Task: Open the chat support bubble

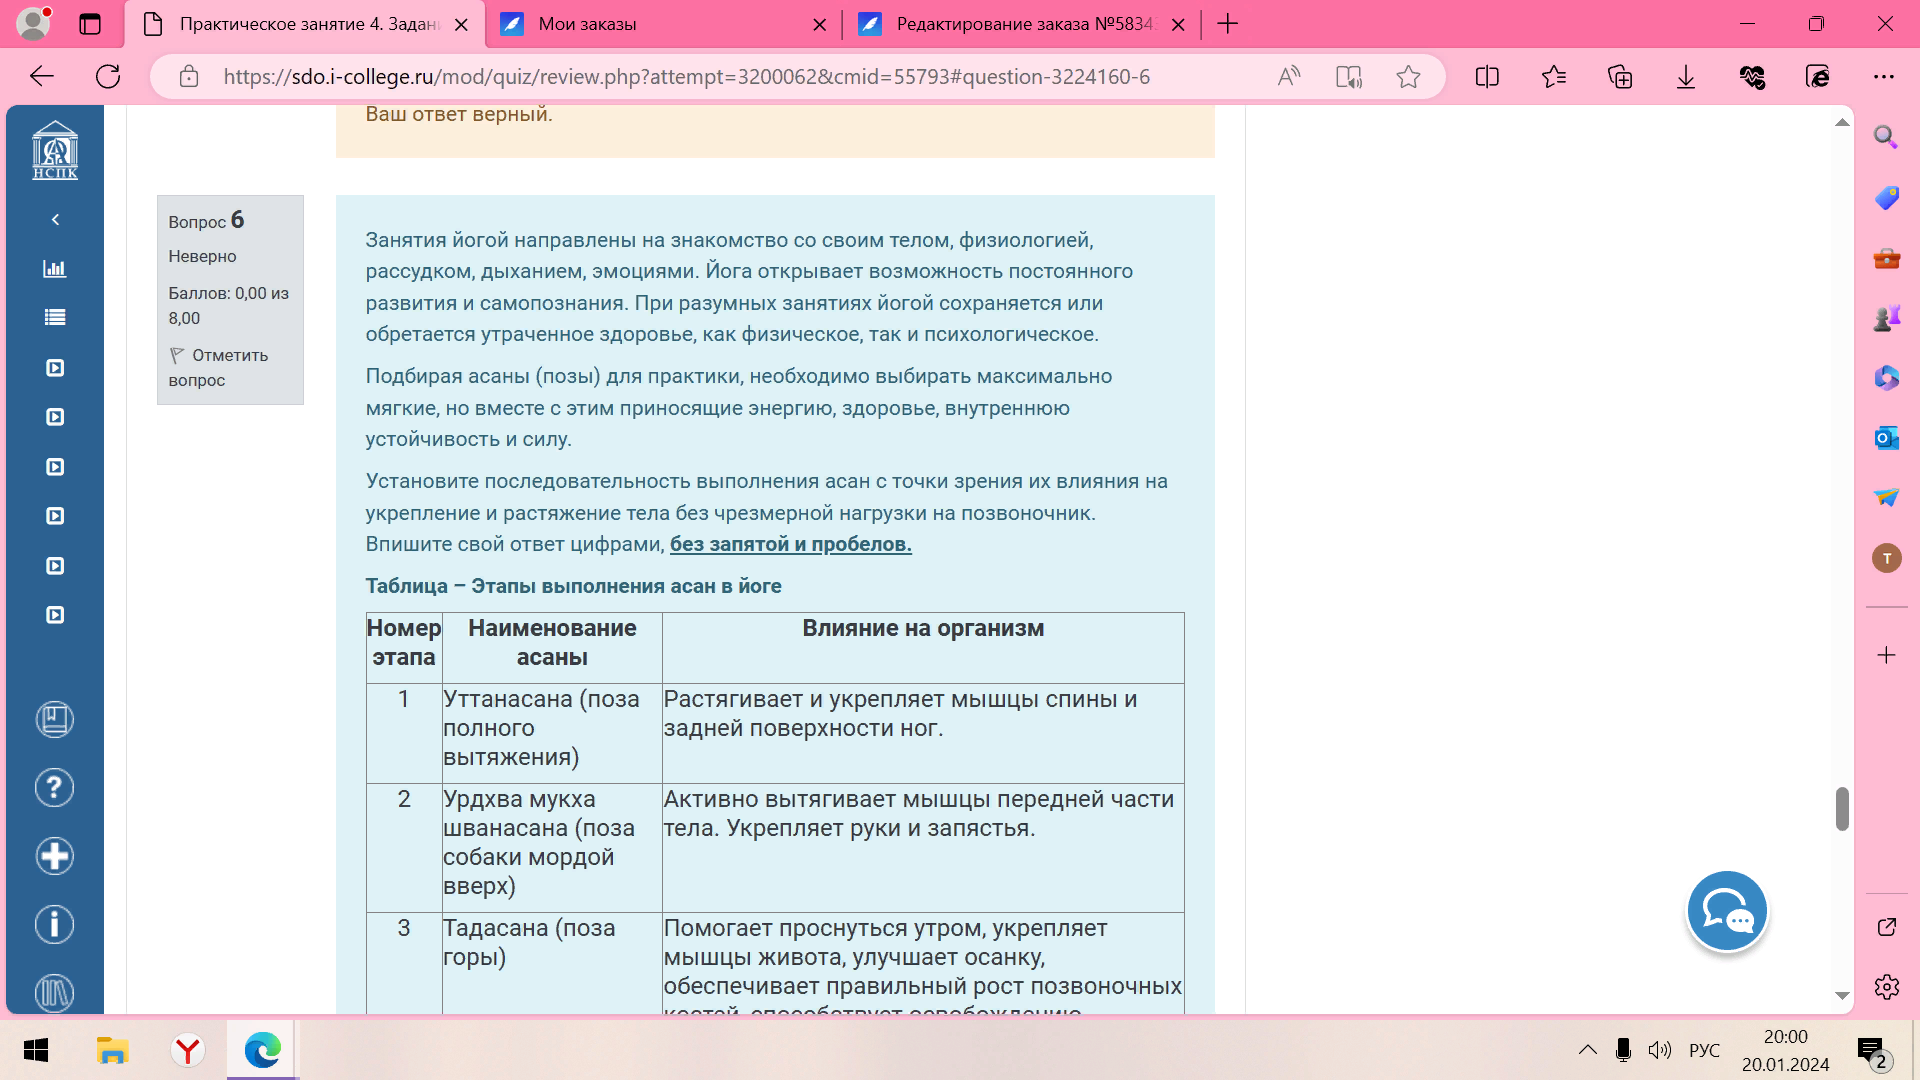Action: [1726, 911]
